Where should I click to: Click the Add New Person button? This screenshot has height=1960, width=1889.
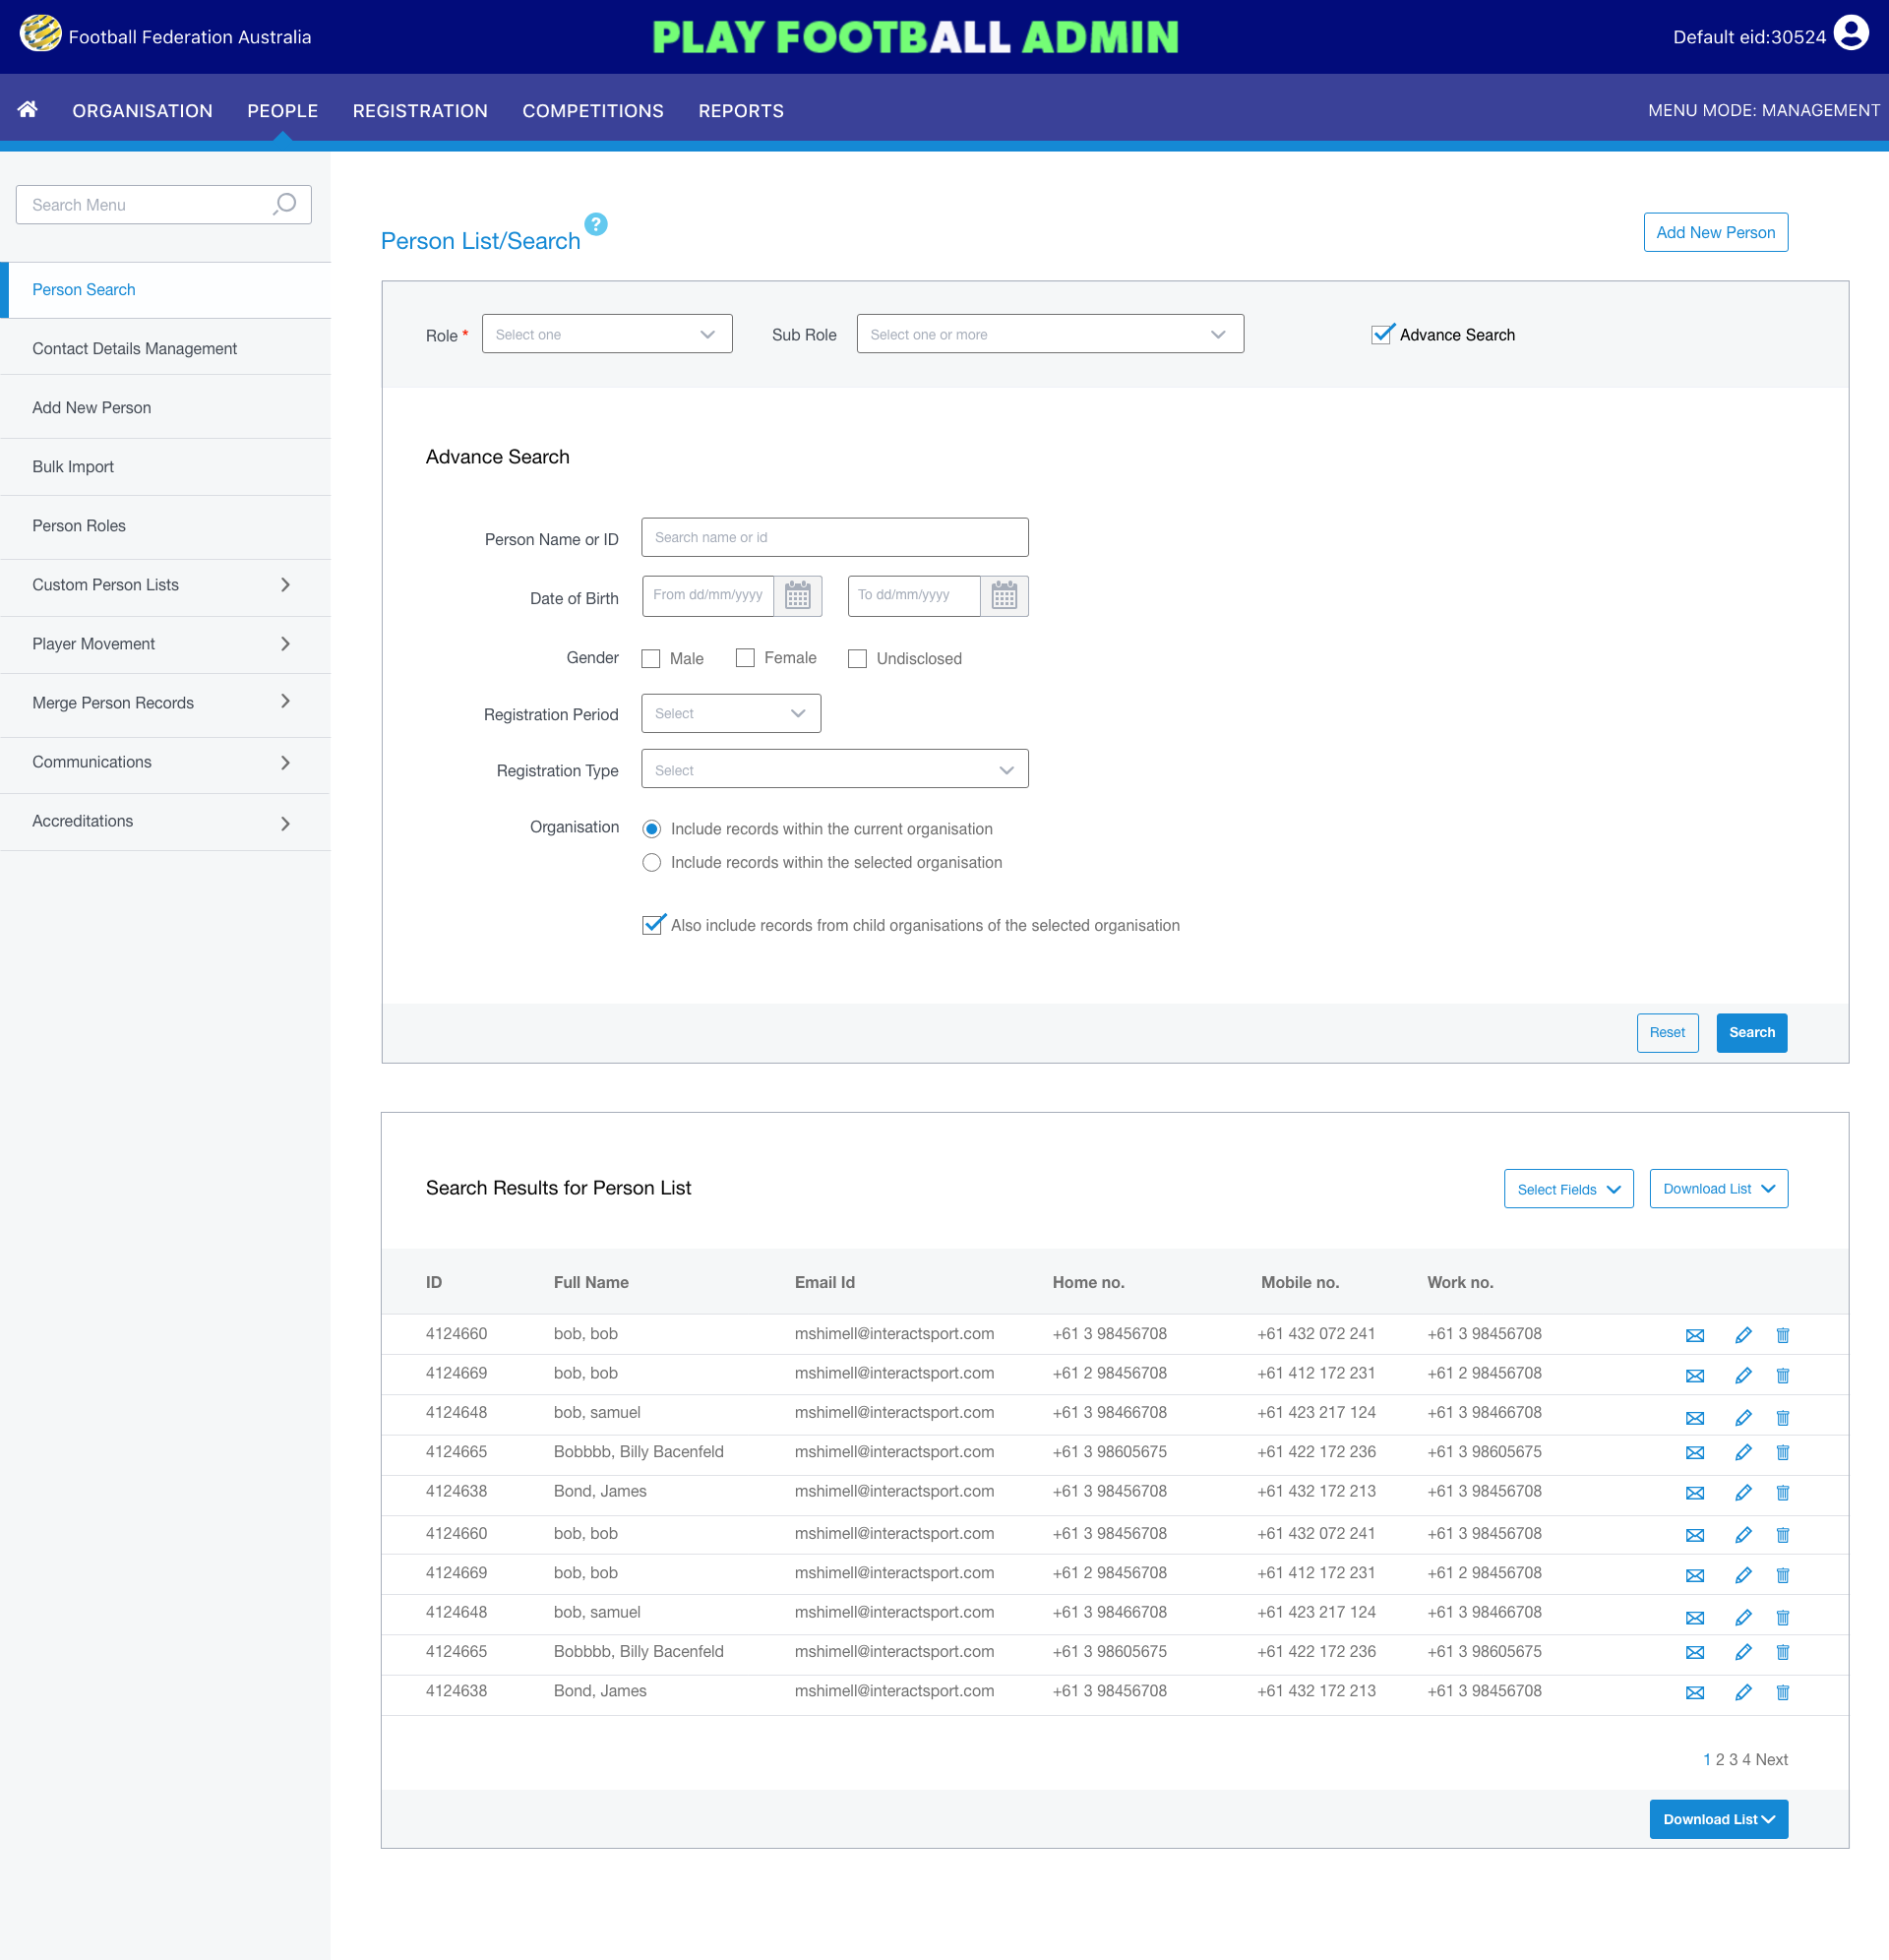click(1715, 232)
